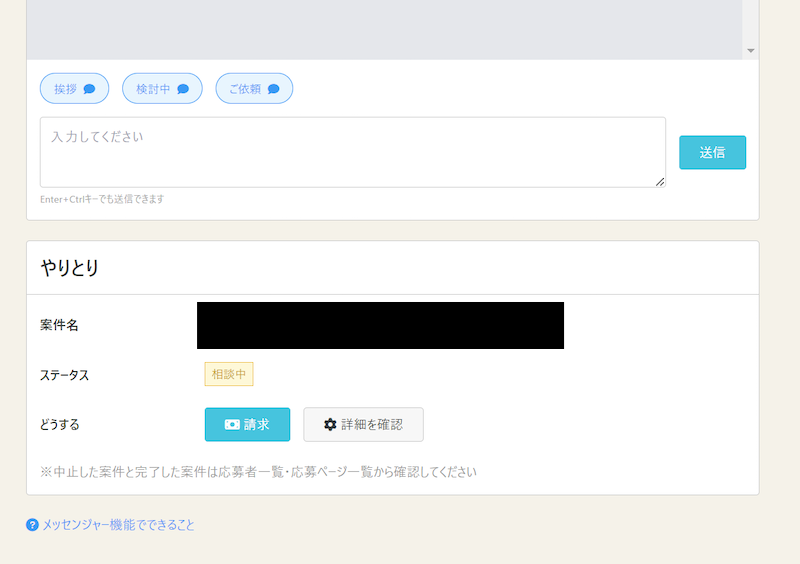Viewport: 800px width, 564px height.
Task: Click the blacked-out 案件名 value
Action: (x=380, y=325)
